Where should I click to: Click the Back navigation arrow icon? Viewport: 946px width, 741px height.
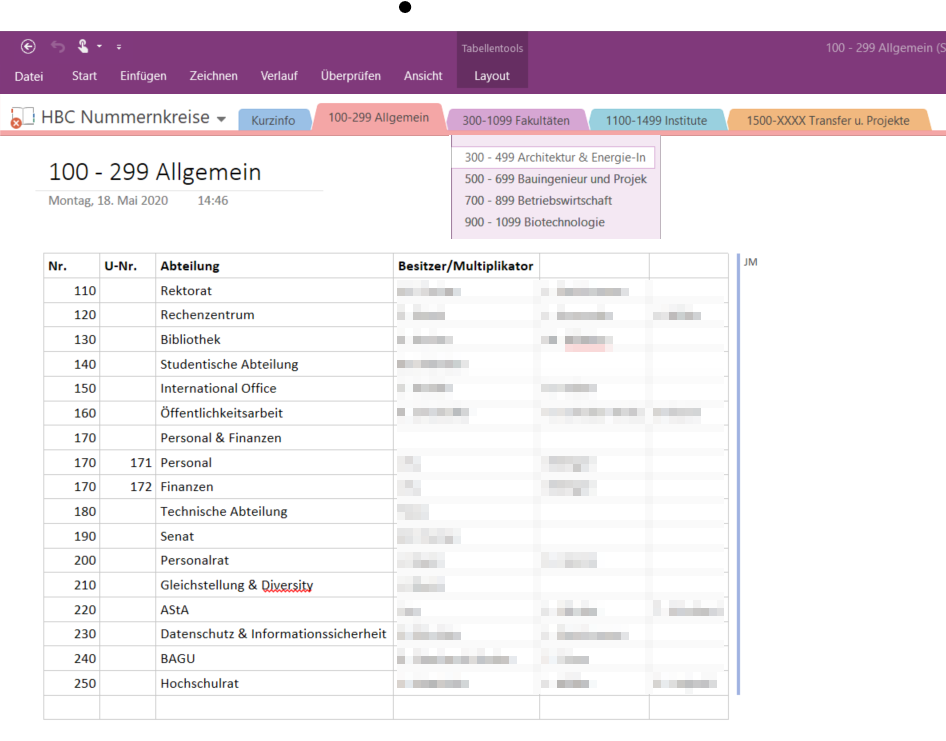tap(28, 46)
